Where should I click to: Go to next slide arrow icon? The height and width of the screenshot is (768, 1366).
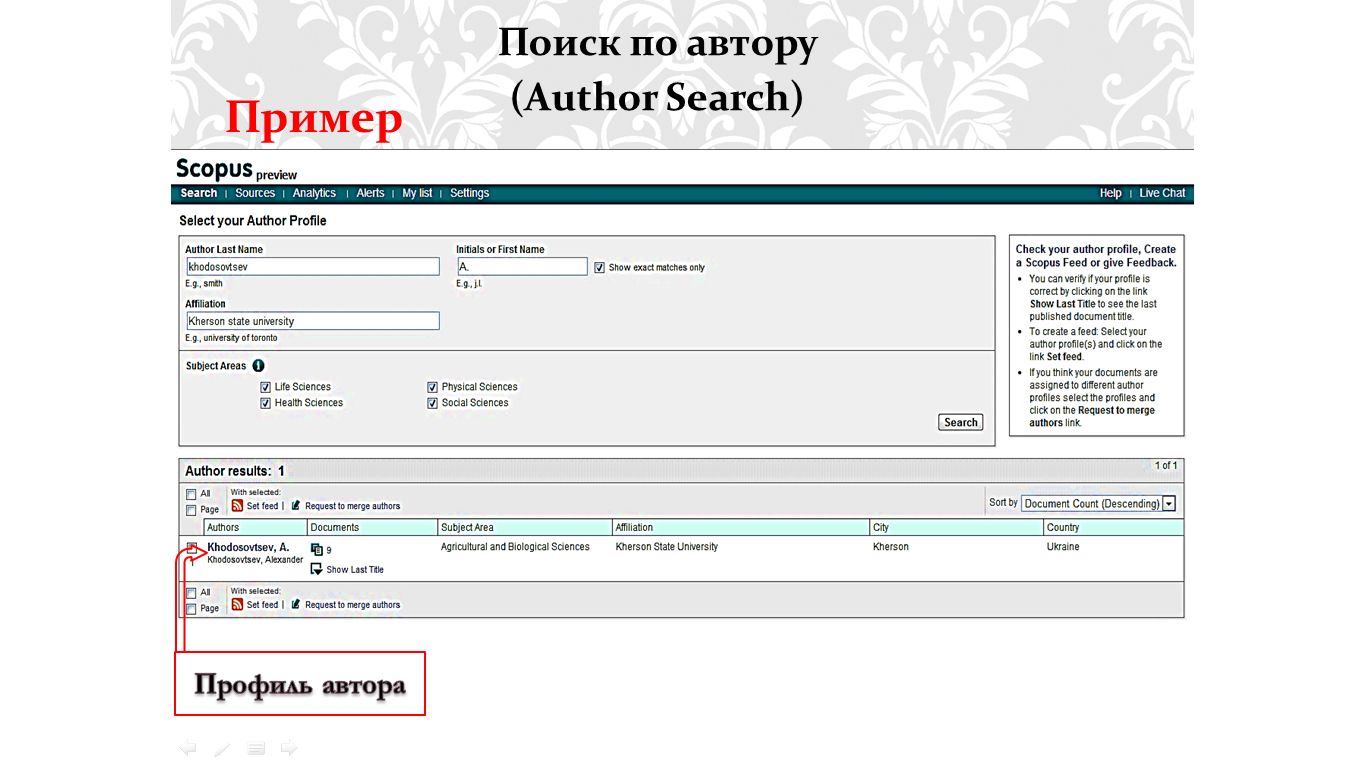(288, 747)
